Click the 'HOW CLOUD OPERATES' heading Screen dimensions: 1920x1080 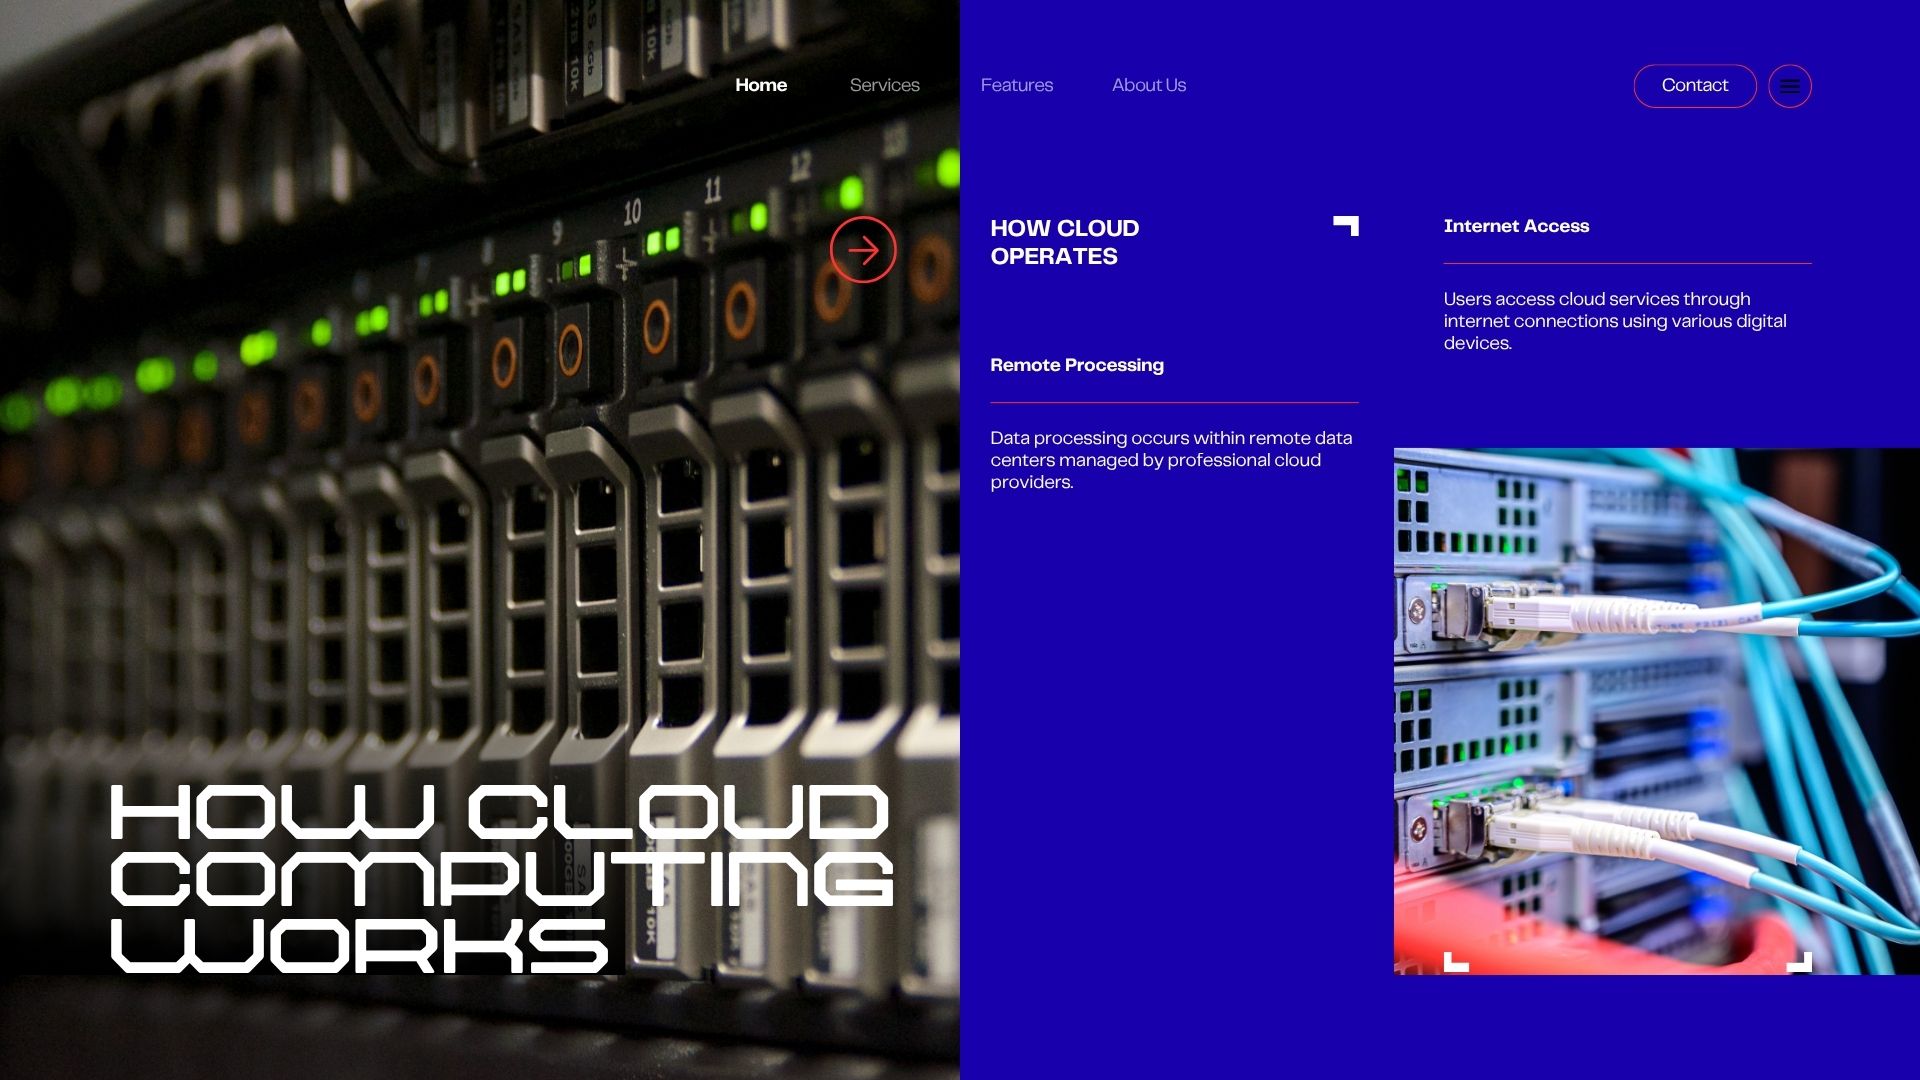click(1065, 242)
